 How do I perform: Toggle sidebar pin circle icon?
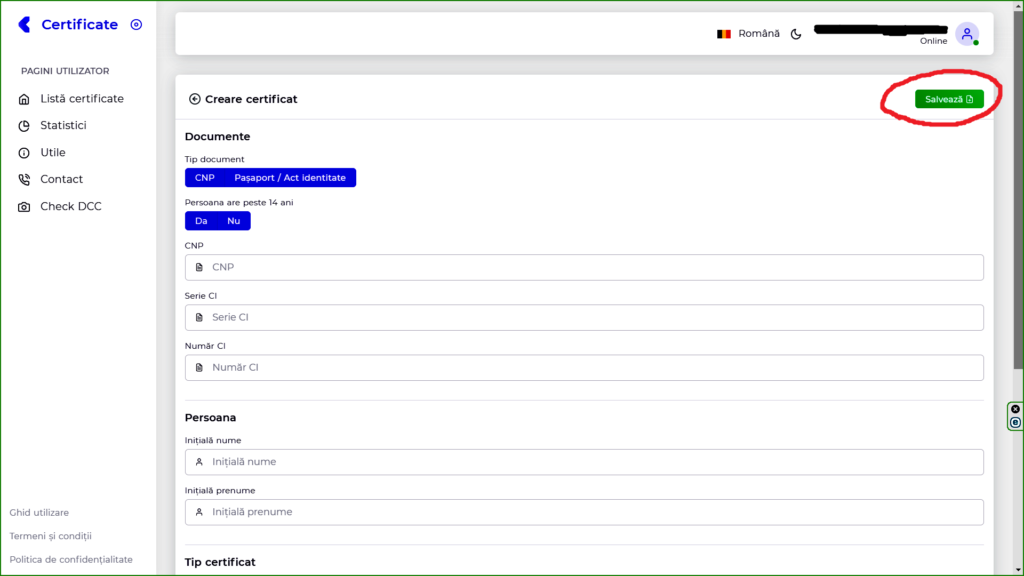pos(137,25)
